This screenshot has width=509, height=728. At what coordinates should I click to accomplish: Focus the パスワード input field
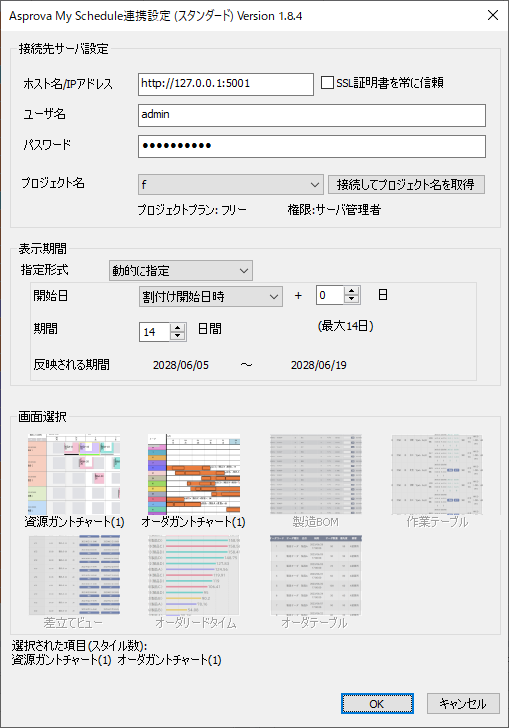(312, 146)
